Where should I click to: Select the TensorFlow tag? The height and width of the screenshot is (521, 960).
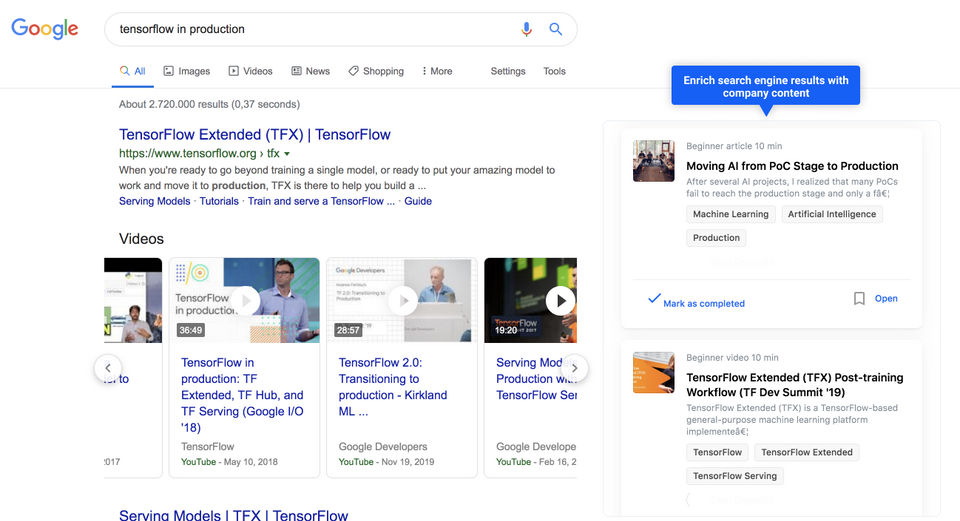point(718,452)
